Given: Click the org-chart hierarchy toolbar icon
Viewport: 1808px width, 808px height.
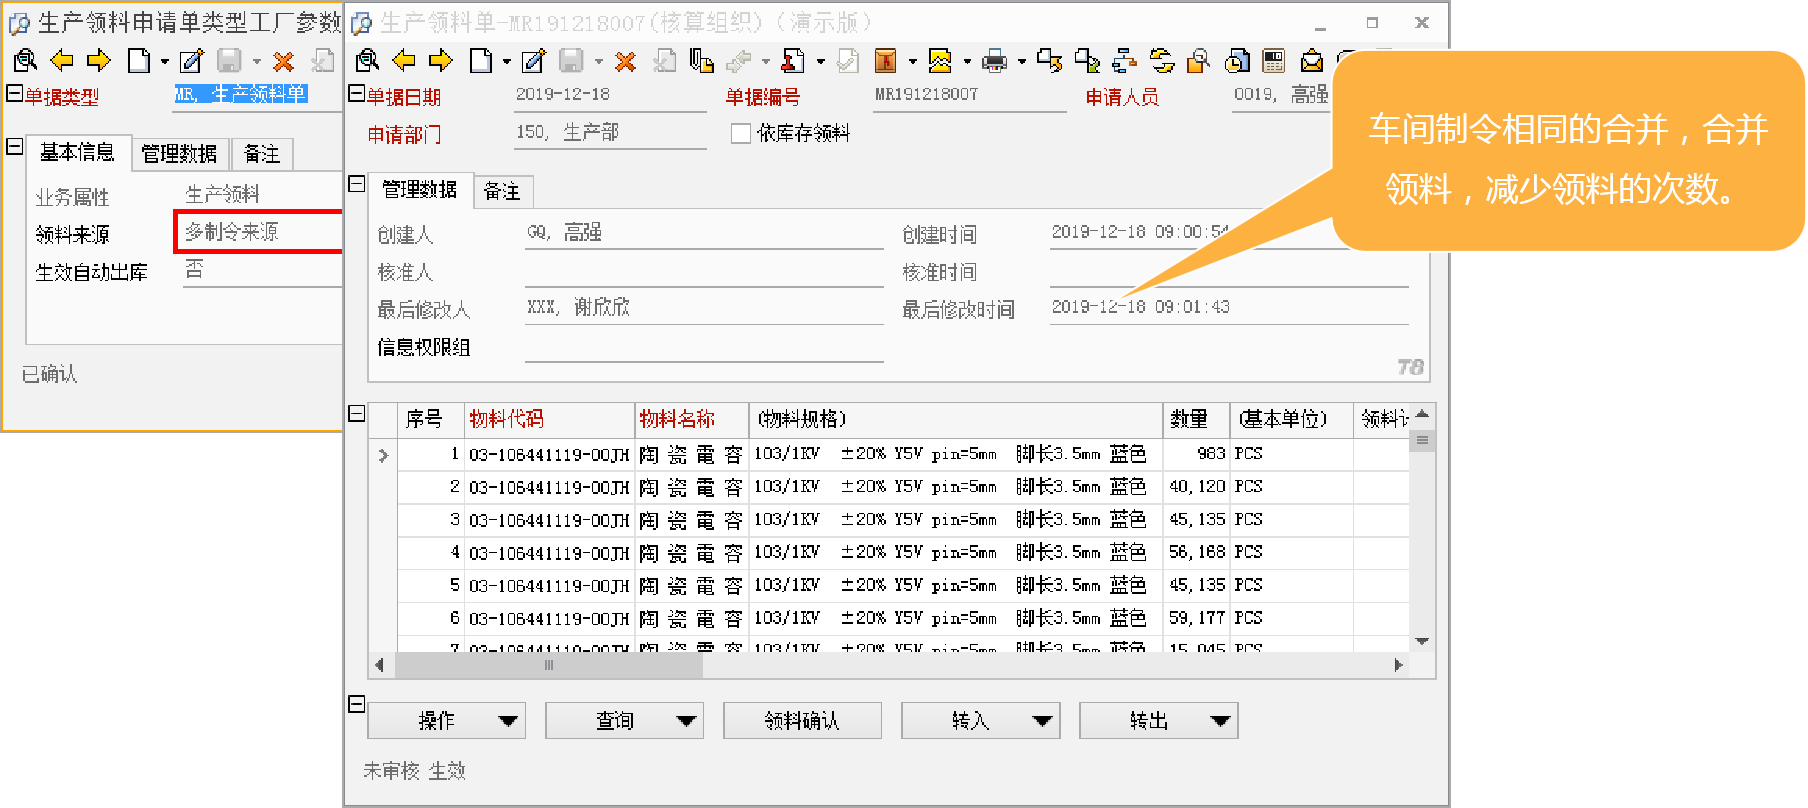Looking at the screenshot, I should [1124, 61].
